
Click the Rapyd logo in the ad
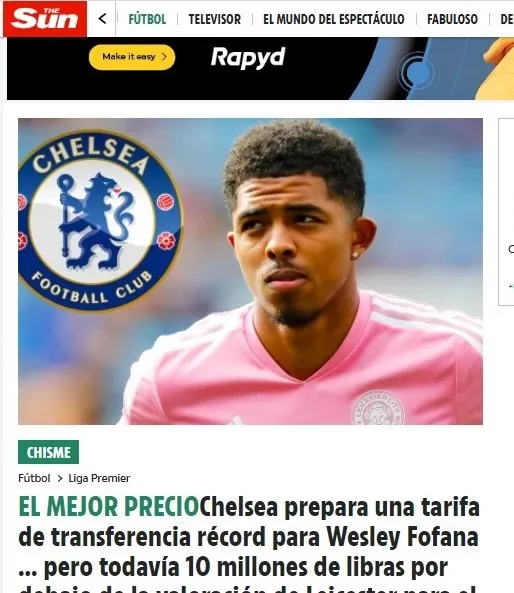point(248,57)
